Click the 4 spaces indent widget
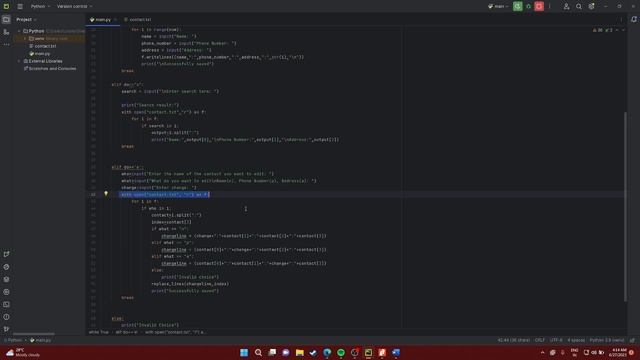Image resolution: width=640 pixels, height=360 pixels. (576, 340)
